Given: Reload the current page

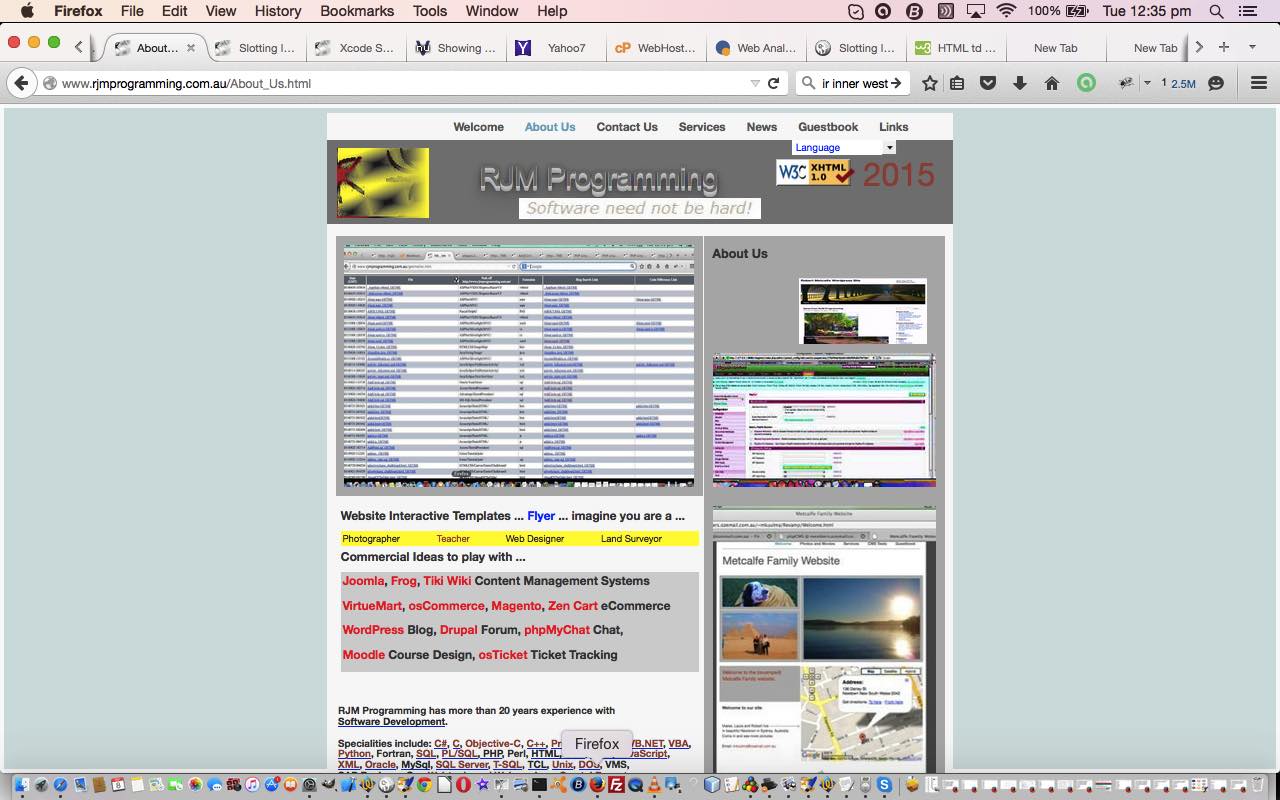Looking at the screenshot, I should pyautogui.click(x=773, y=83).
